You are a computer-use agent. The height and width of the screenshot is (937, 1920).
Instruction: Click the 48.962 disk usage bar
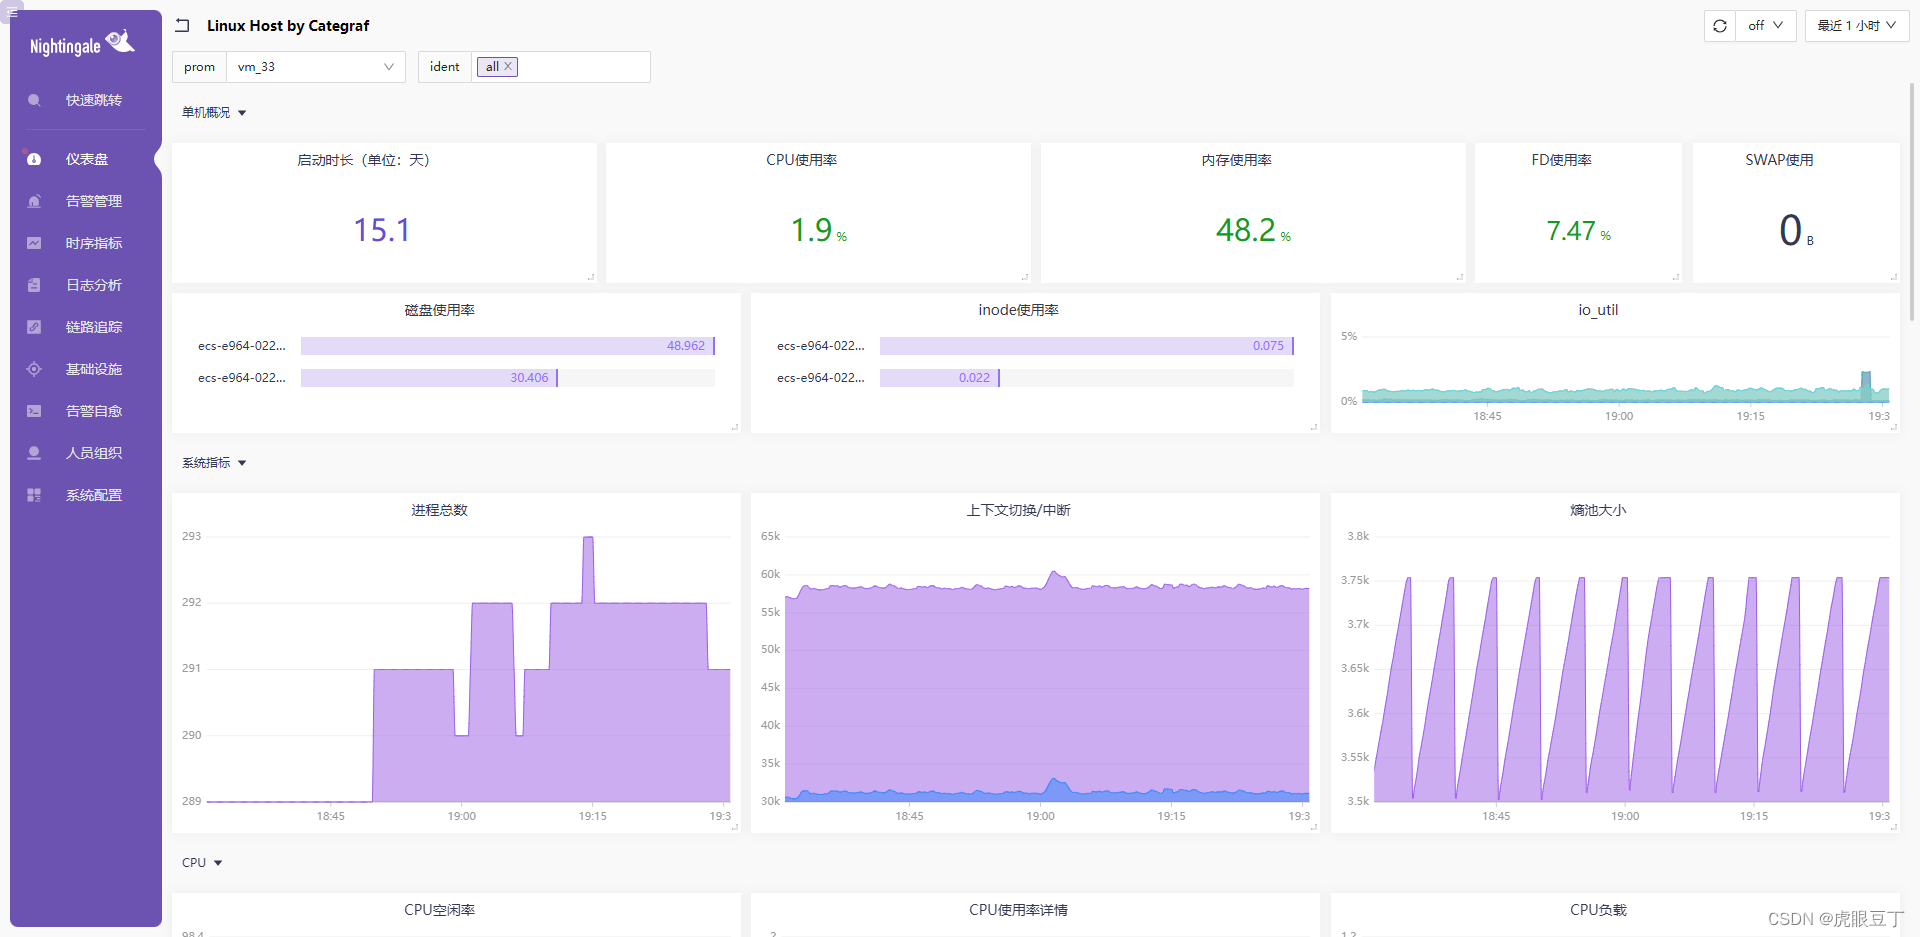point(508,346)
